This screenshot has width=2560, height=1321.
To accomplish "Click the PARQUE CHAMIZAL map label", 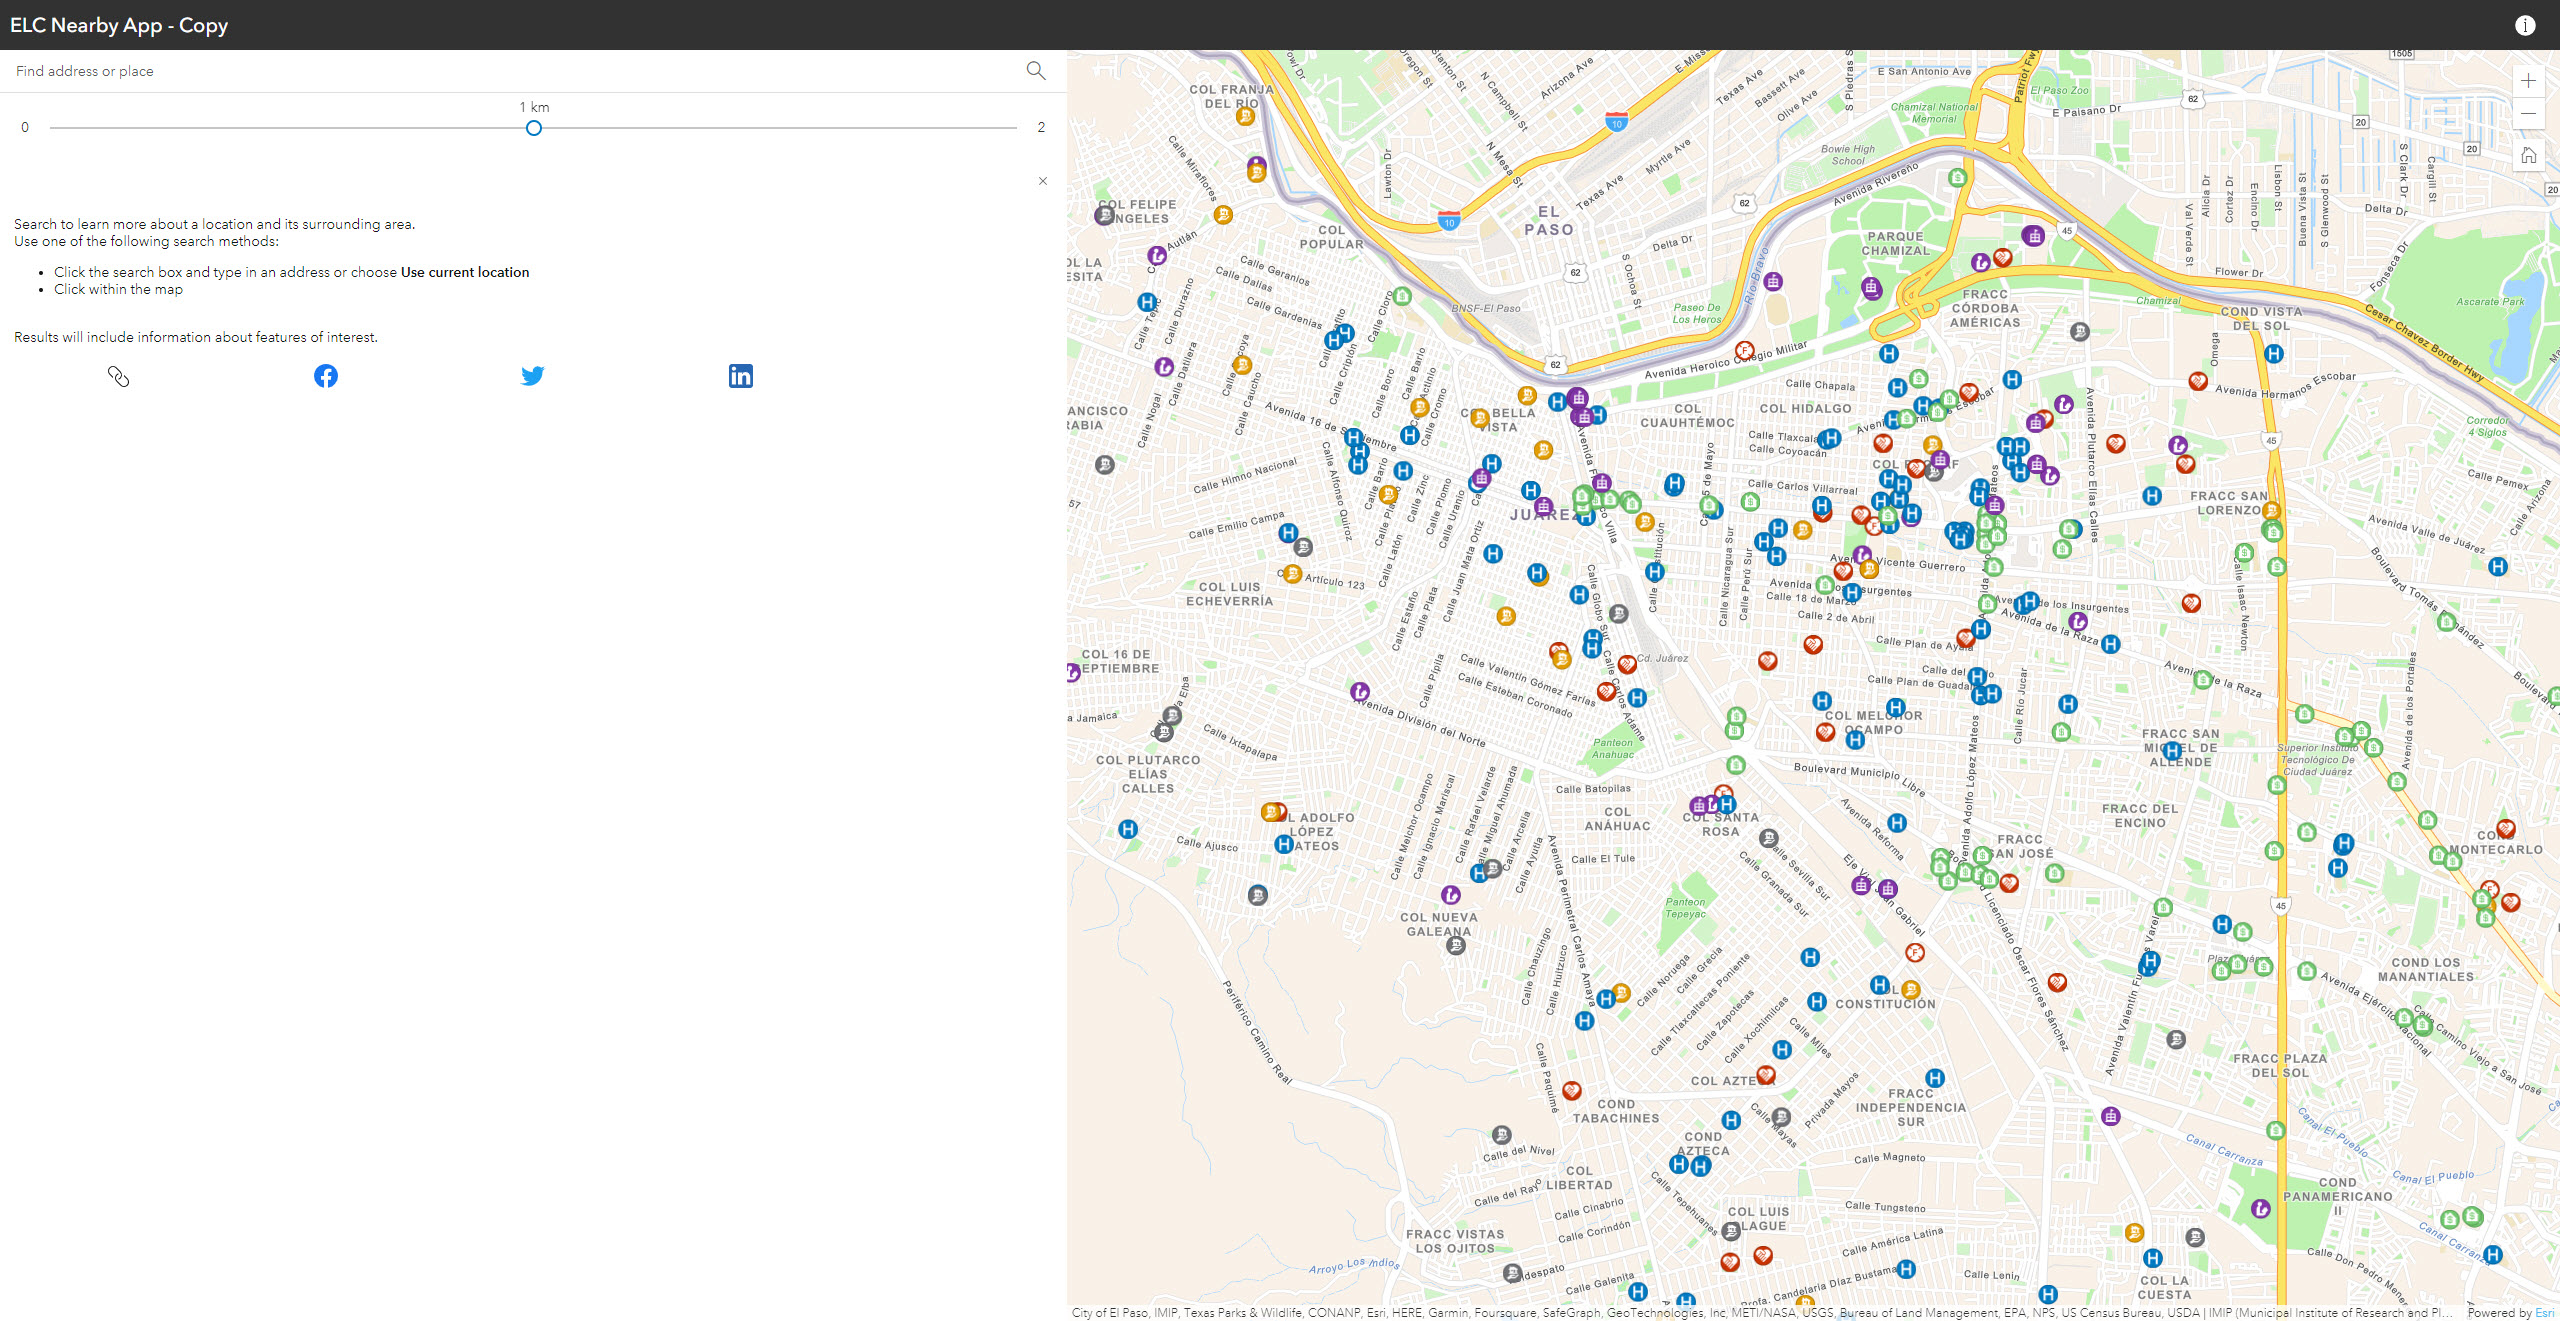I will [x=1895, y=244].
